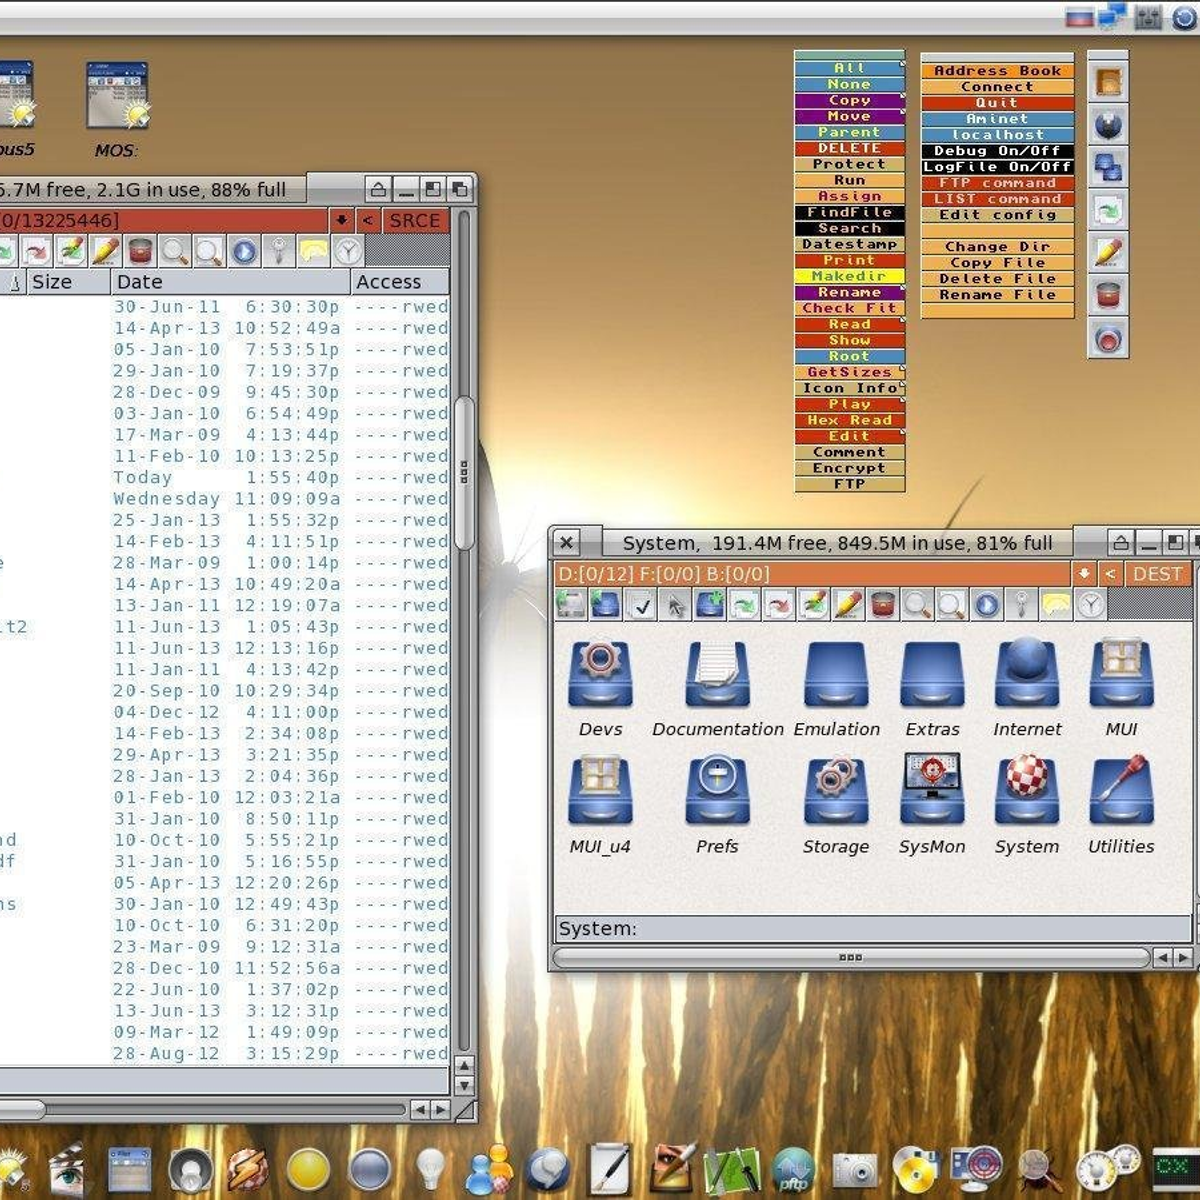The width and height of the screenshot is (1200, 1200).
Task: Click the Date column header
Action: pyautogui.click(x=230, y=282)
